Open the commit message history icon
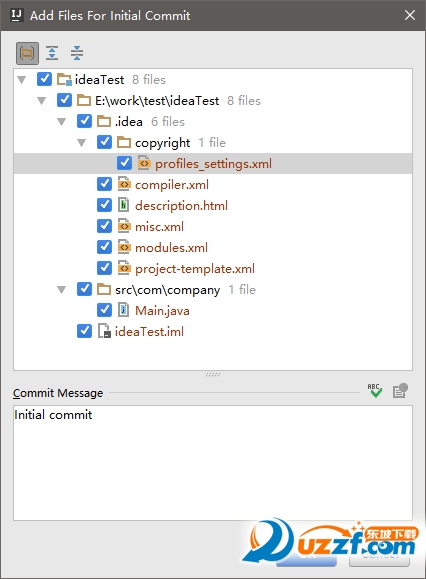The image size is (426, 579). 400,390
